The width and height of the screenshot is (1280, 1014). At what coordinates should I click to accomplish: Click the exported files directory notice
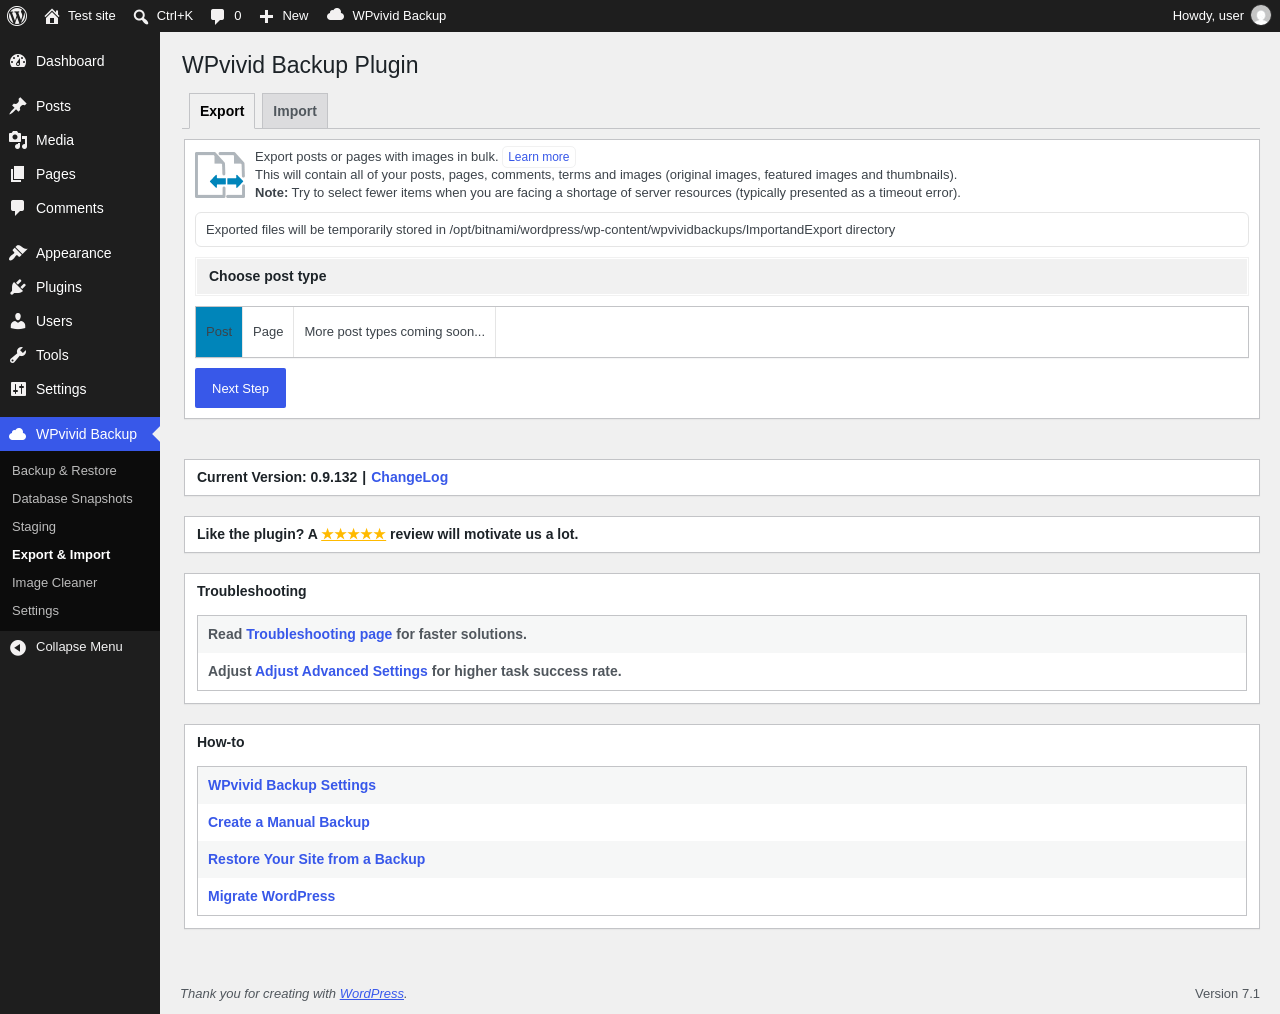click(x=722, y=229)
